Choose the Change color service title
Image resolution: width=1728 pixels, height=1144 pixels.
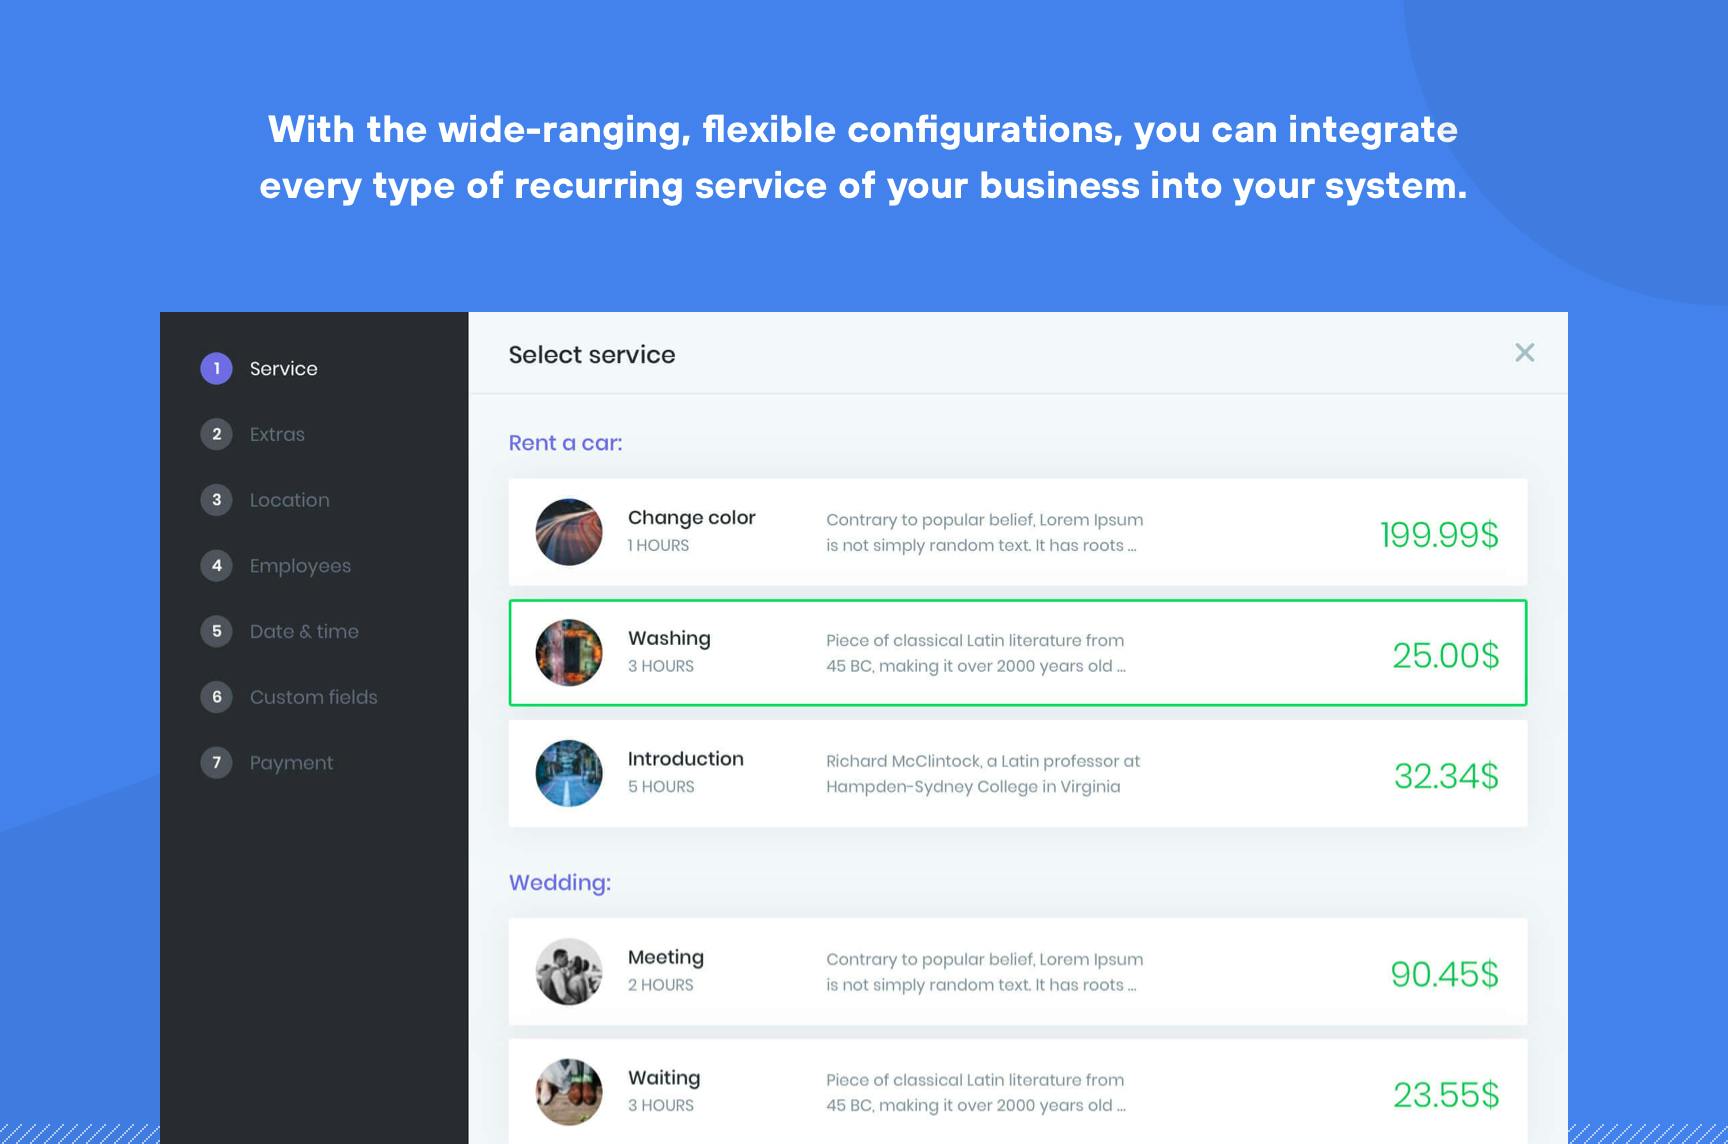691,518
